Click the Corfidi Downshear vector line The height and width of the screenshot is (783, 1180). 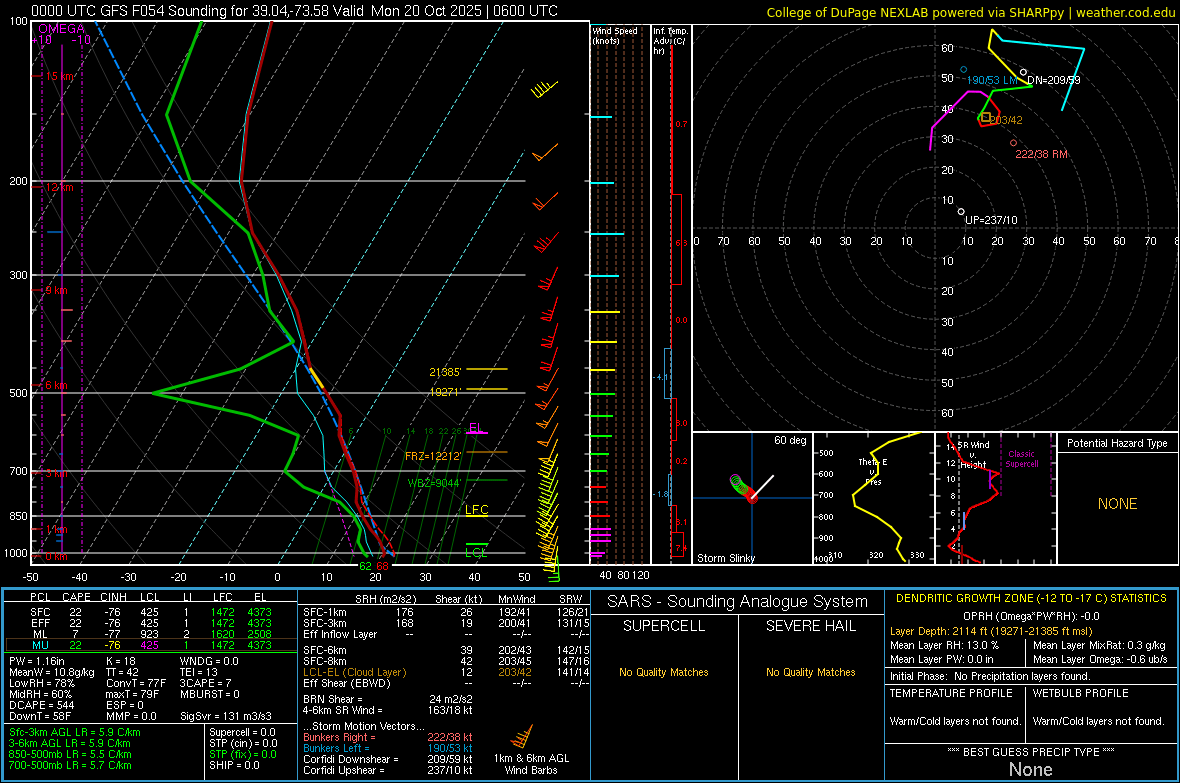[x=388, y=759]
